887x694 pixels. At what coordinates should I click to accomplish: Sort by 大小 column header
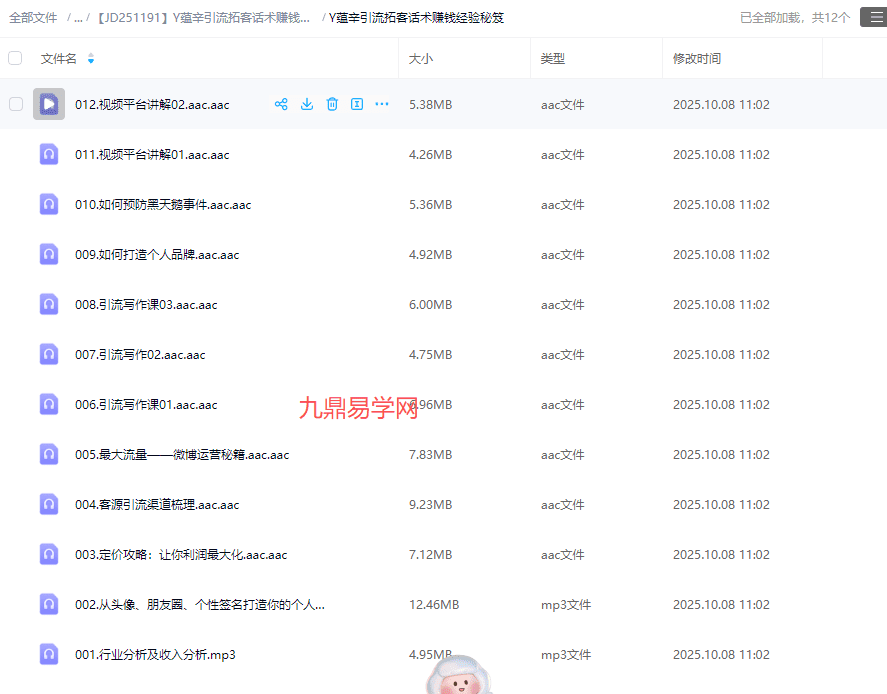(421, 59)
